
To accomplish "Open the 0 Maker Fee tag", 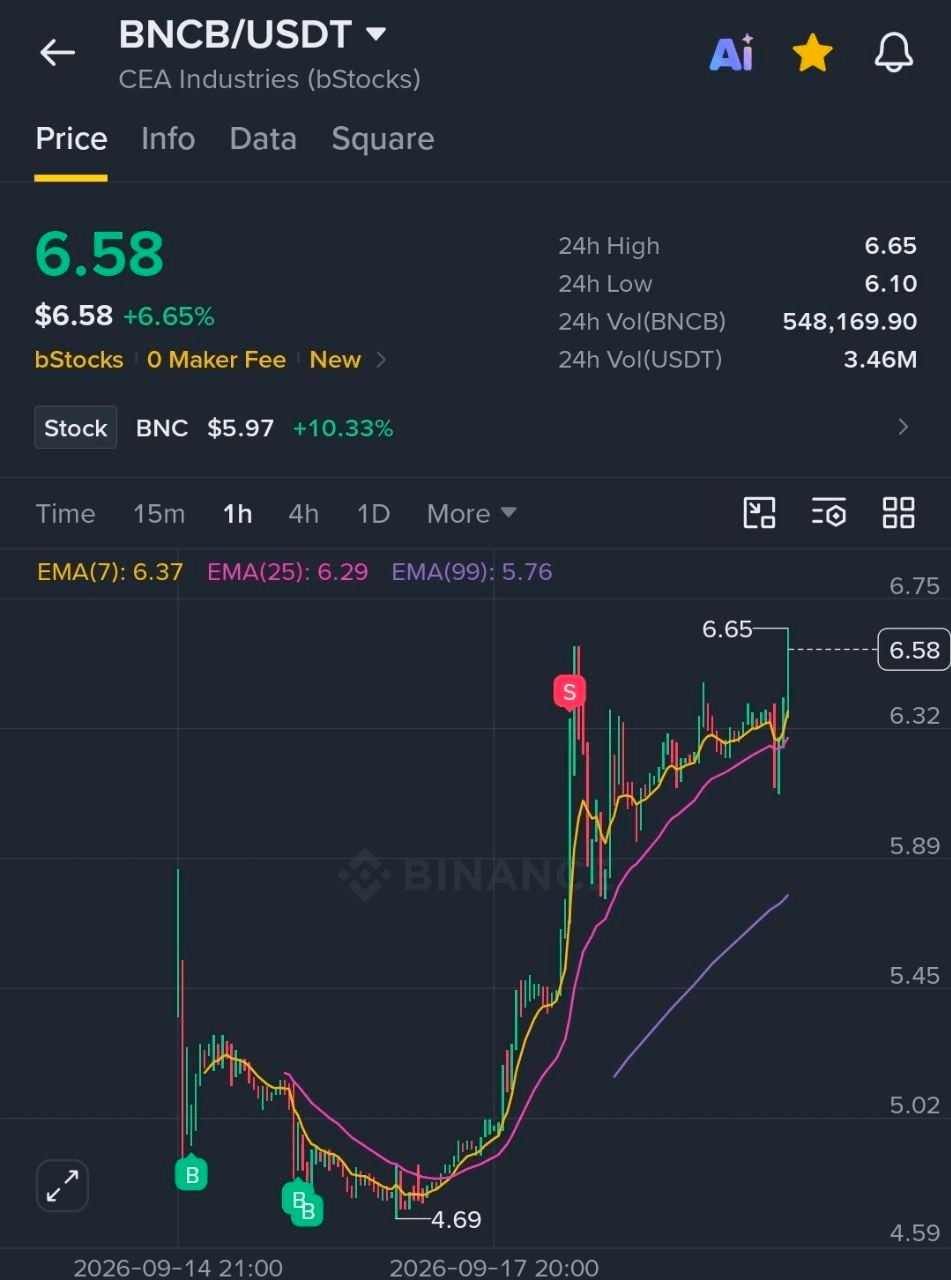I will point(216,360).
